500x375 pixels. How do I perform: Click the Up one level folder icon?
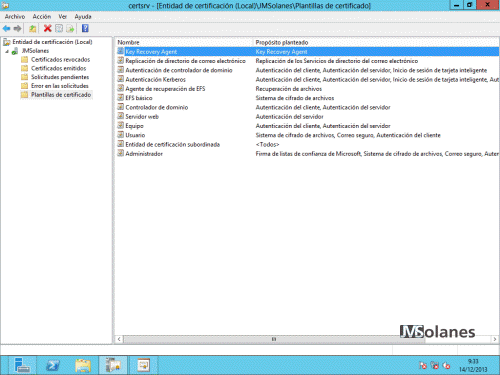33,29
